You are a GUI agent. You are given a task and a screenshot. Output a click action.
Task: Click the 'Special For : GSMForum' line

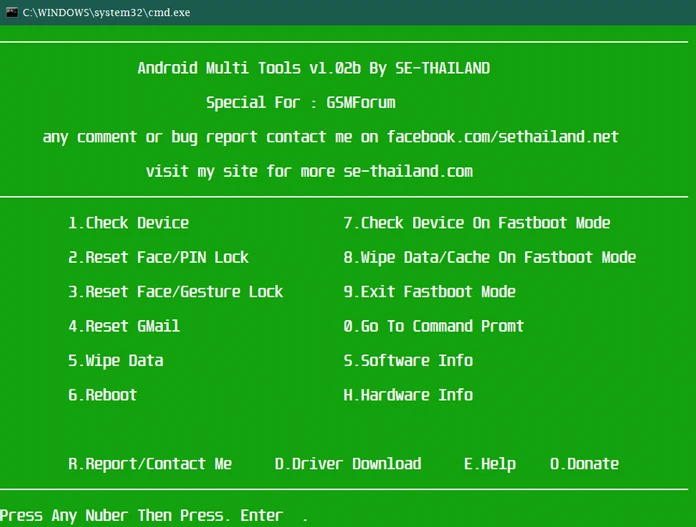coord(301,103)
